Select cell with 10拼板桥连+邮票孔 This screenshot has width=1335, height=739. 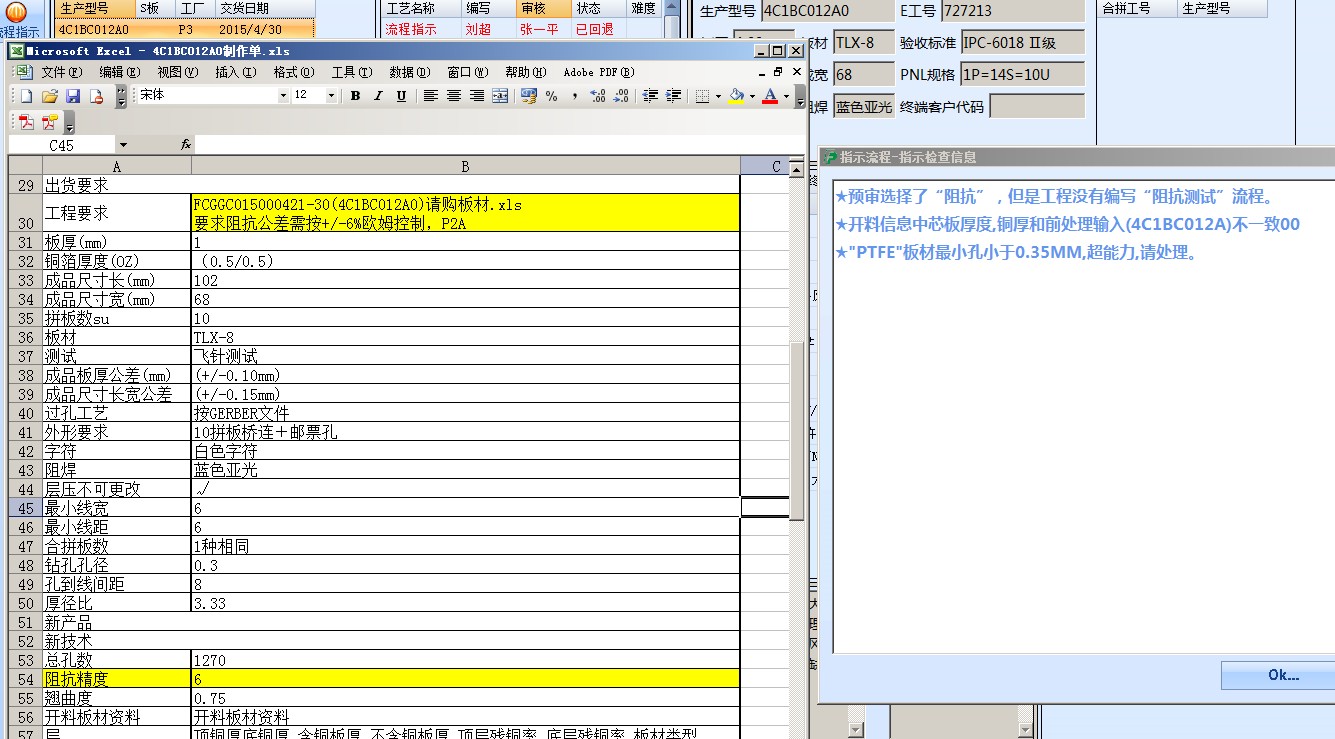(x=466, y=432)
